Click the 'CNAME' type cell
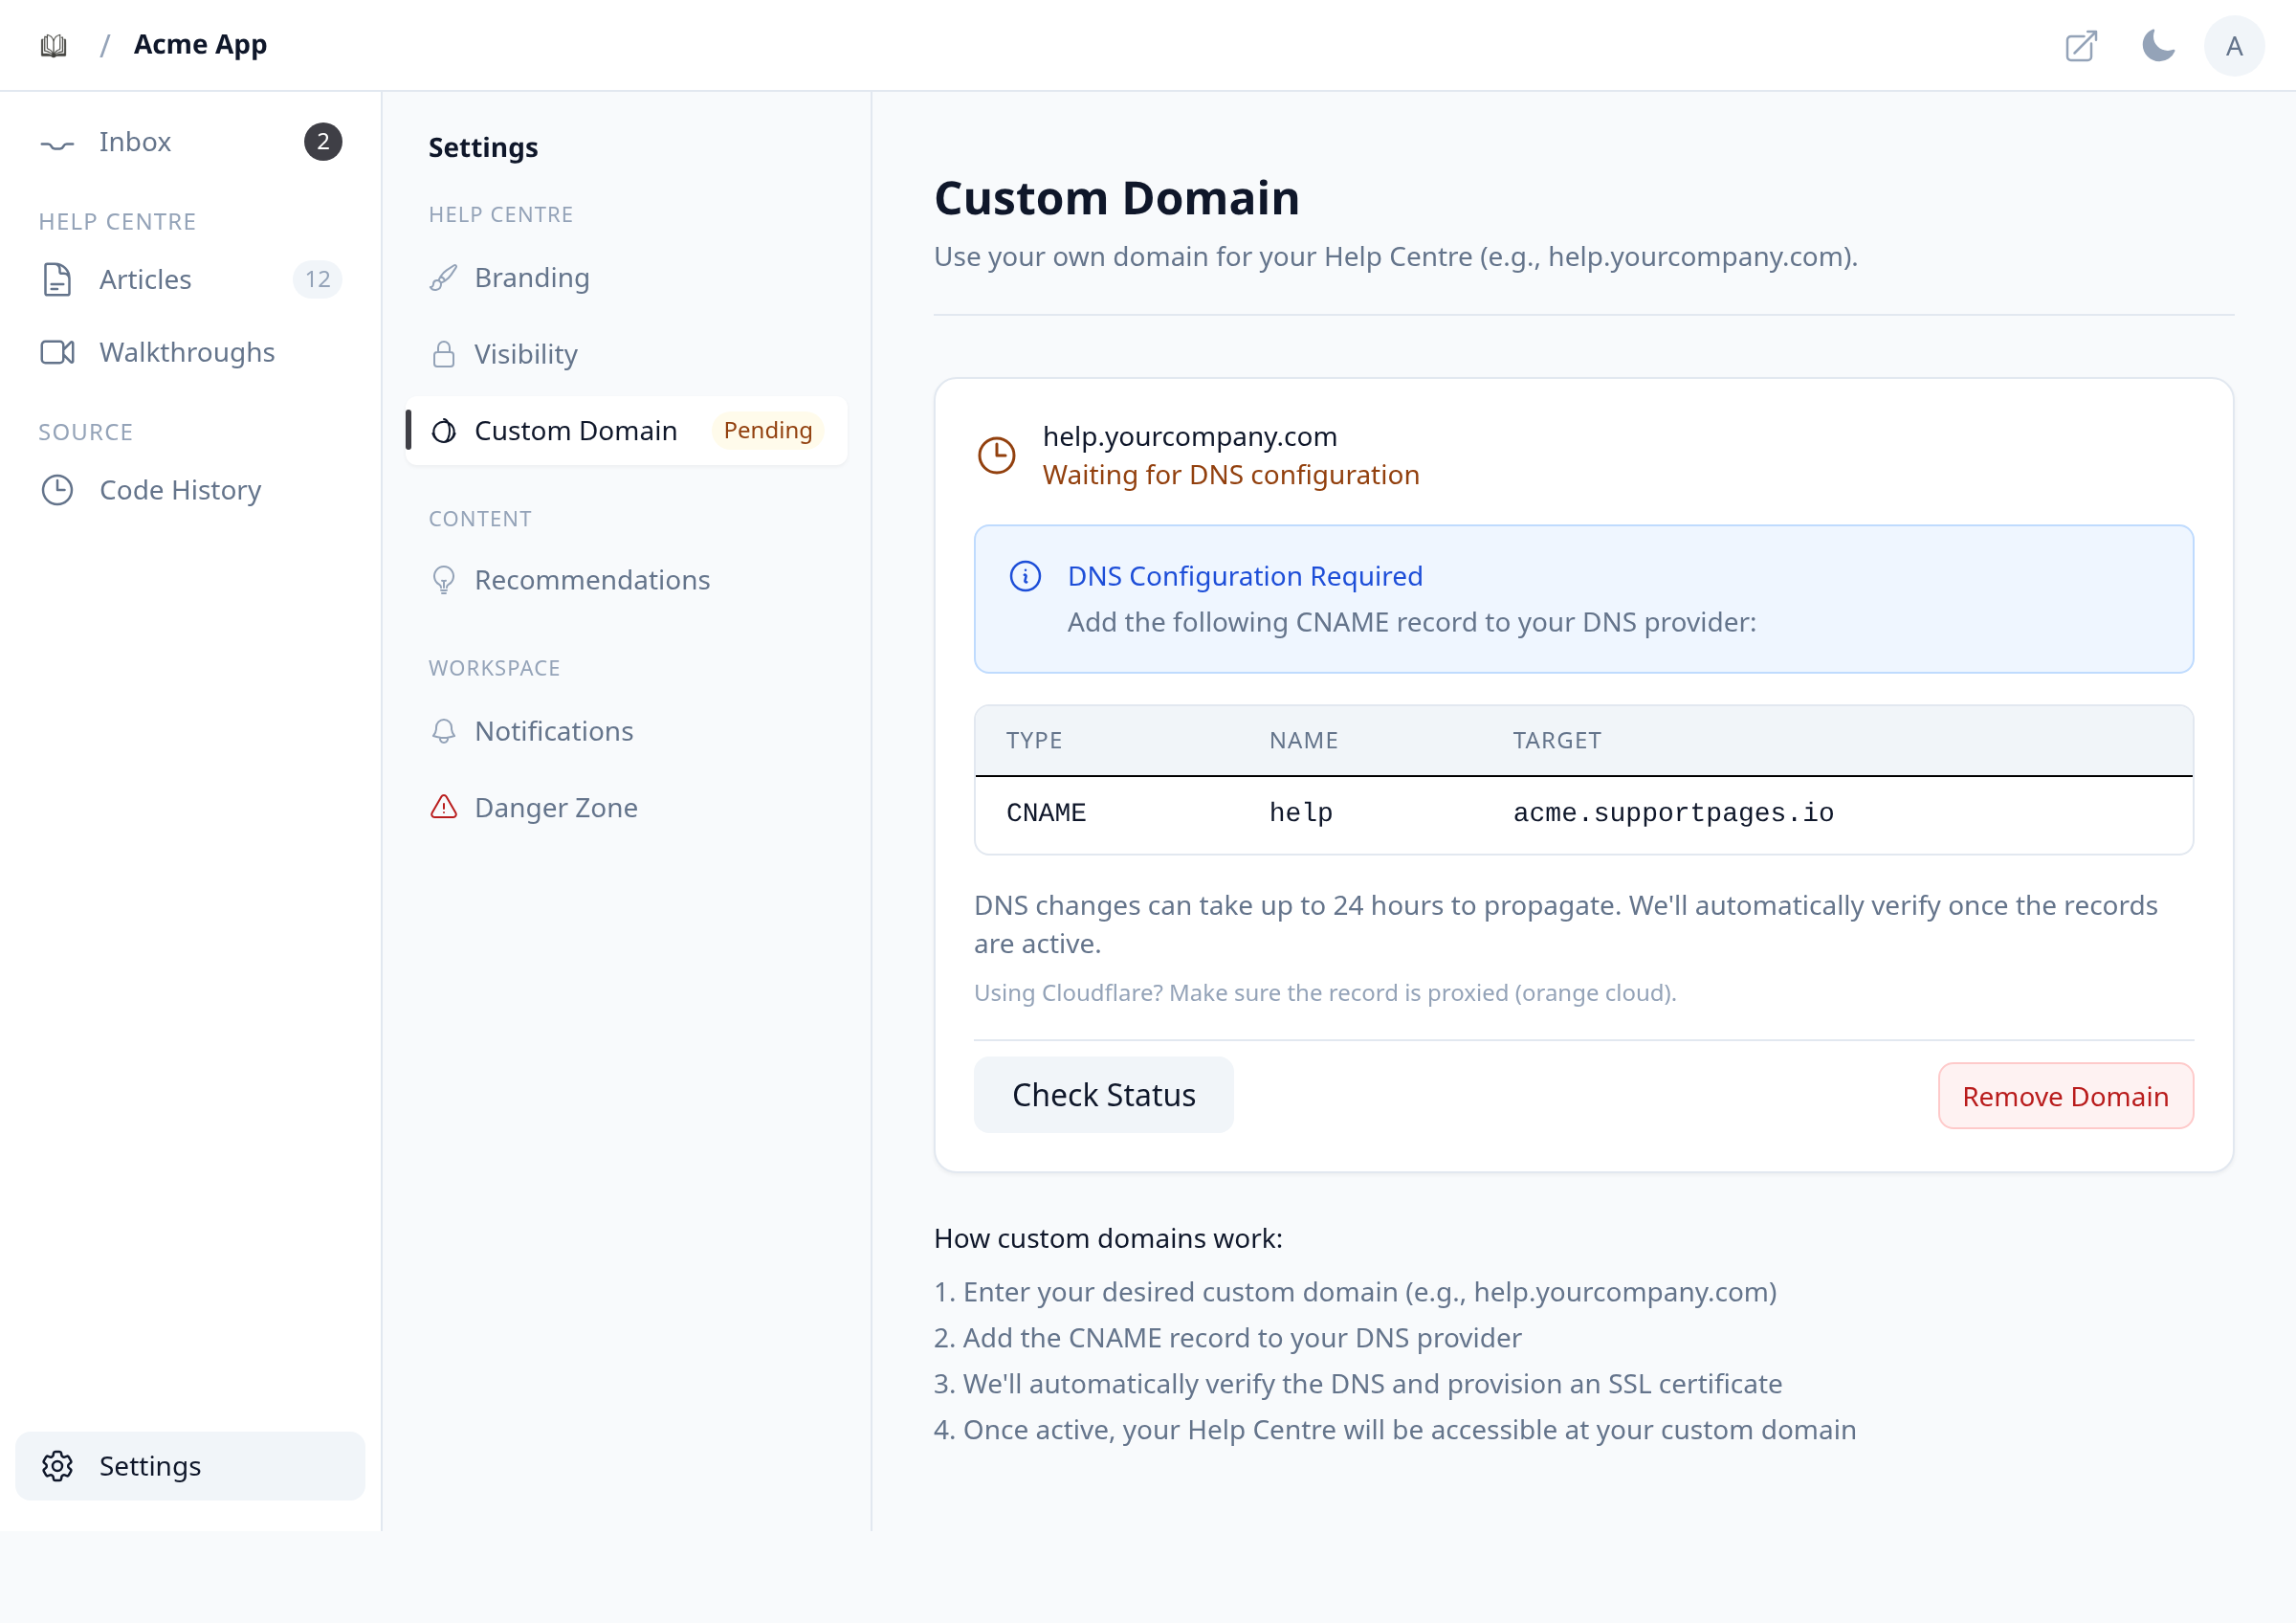Viewport: 2296px width, 1623px height. (x=1046, y=813)
